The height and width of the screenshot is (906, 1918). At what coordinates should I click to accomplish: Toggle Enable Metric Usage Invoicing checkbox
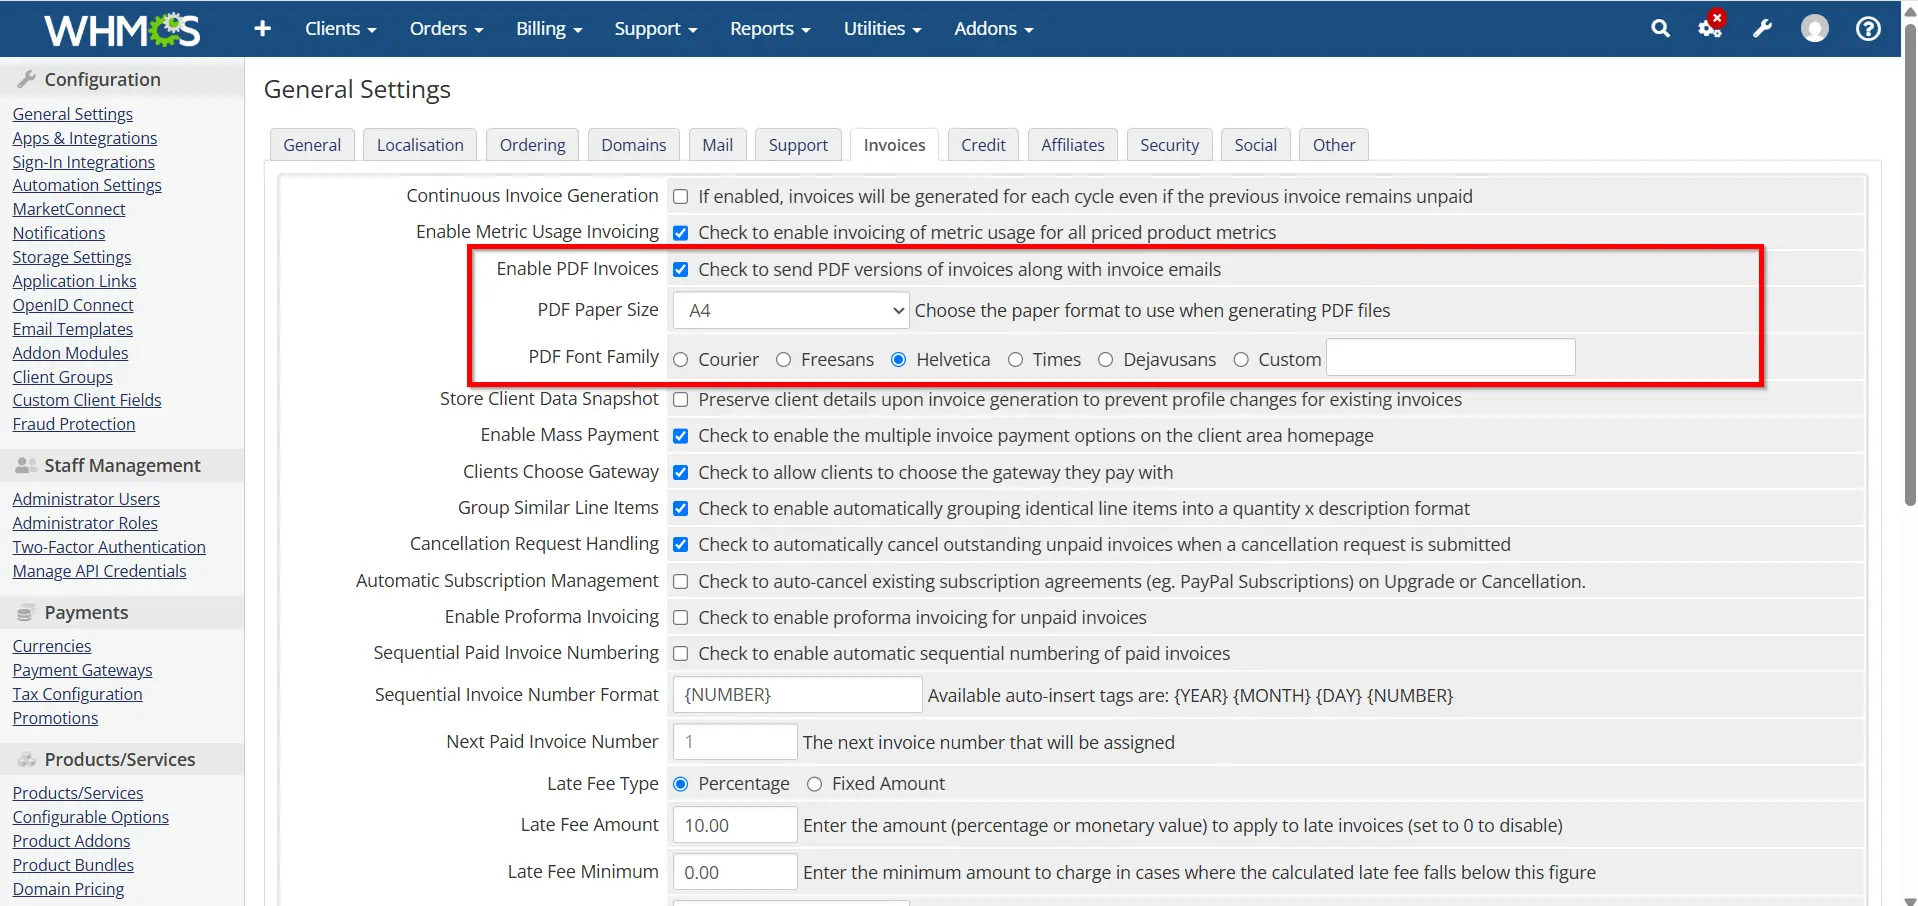[x=681, y=233]
